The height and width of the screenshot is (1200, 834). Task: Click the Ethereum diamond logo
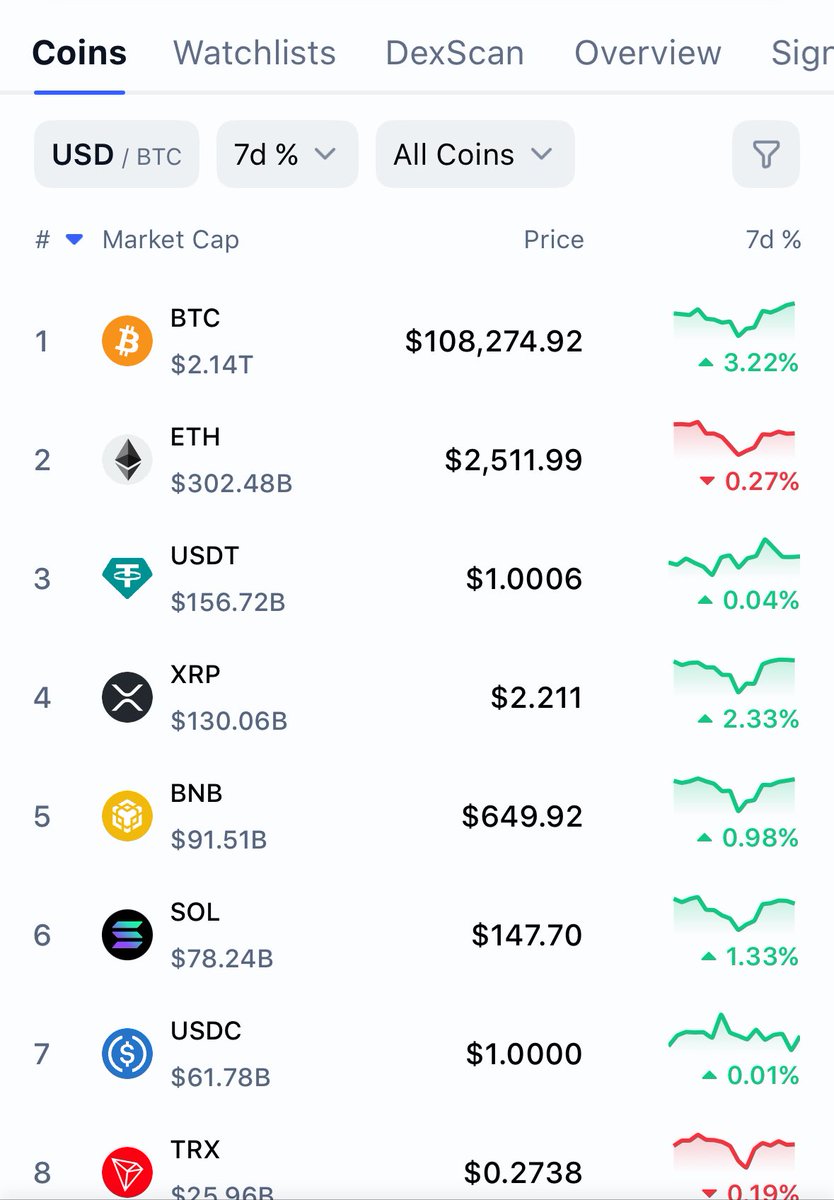click(127, 460)
